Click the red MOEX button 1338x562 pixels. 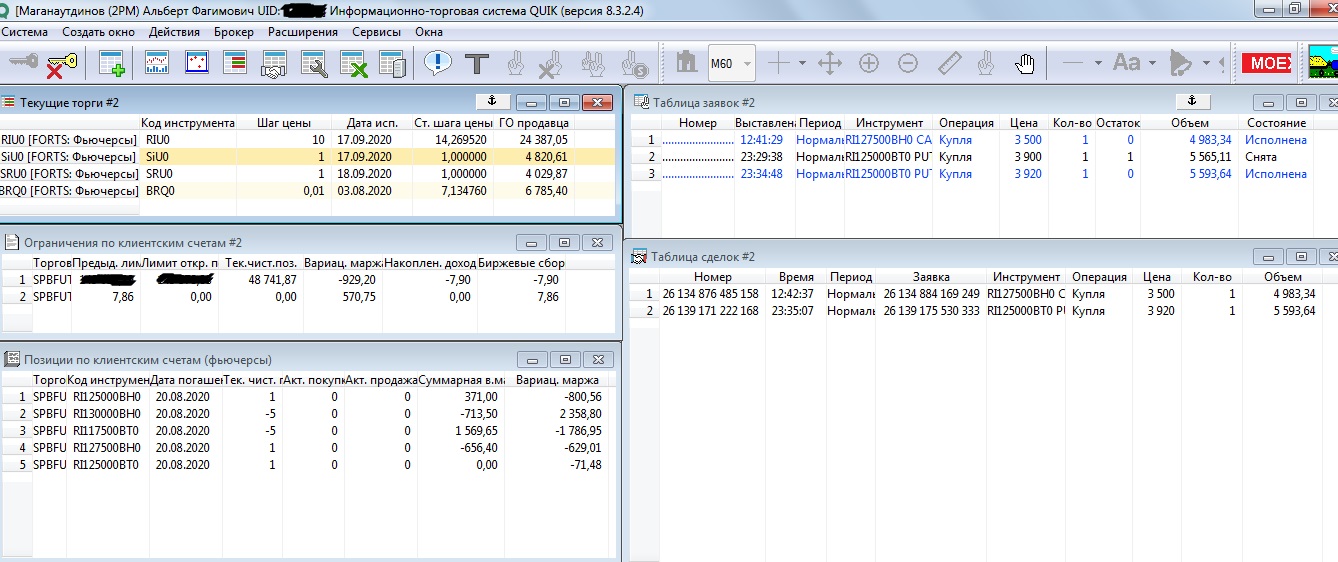1268,64
